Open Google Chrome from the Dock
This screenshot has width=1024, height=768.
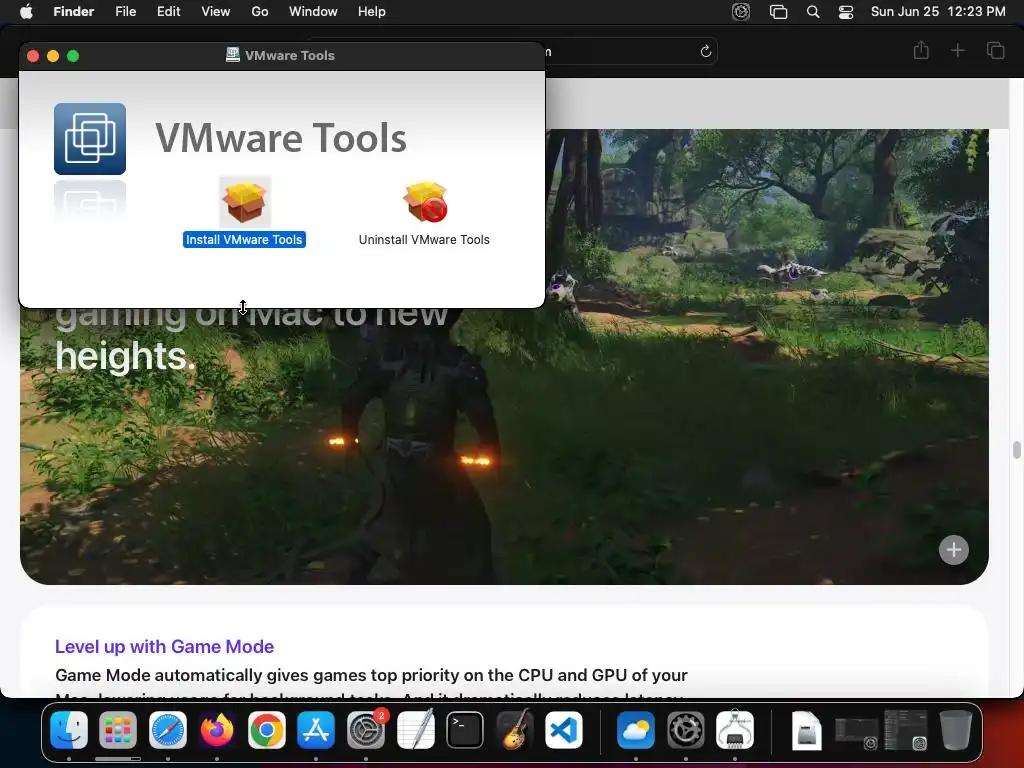tap(266, 729)
